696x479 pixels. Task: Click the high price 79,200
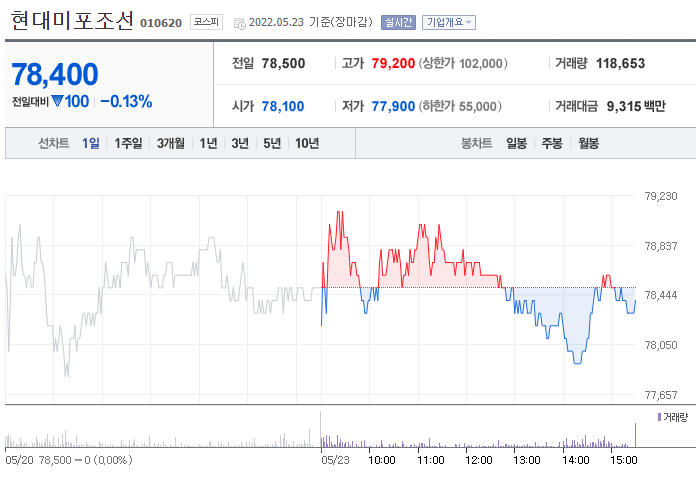393,63
